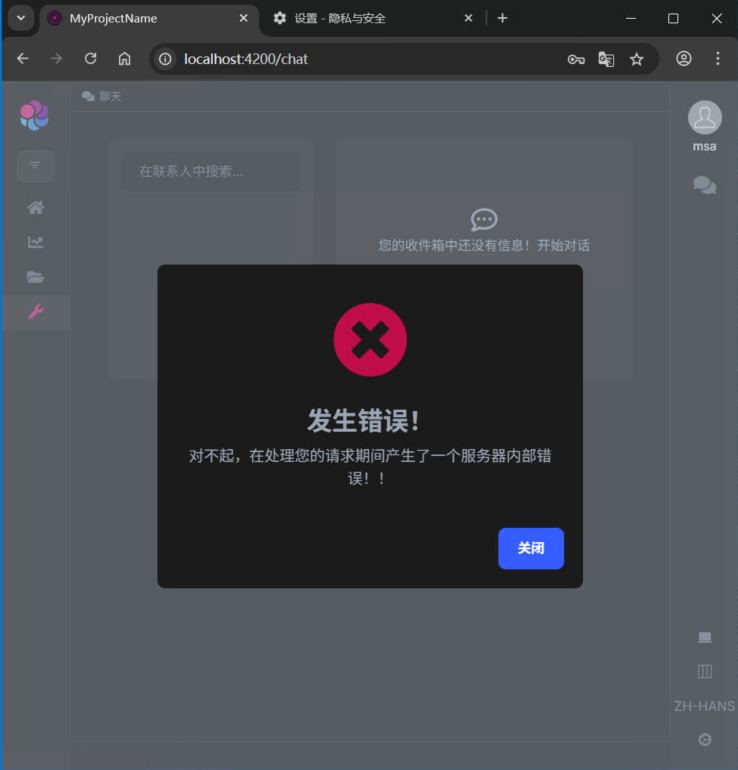The height and width of the screenshot is (770, 738).
Task: Open the browser three-dot menu
Action: click(x=718, y=59)
